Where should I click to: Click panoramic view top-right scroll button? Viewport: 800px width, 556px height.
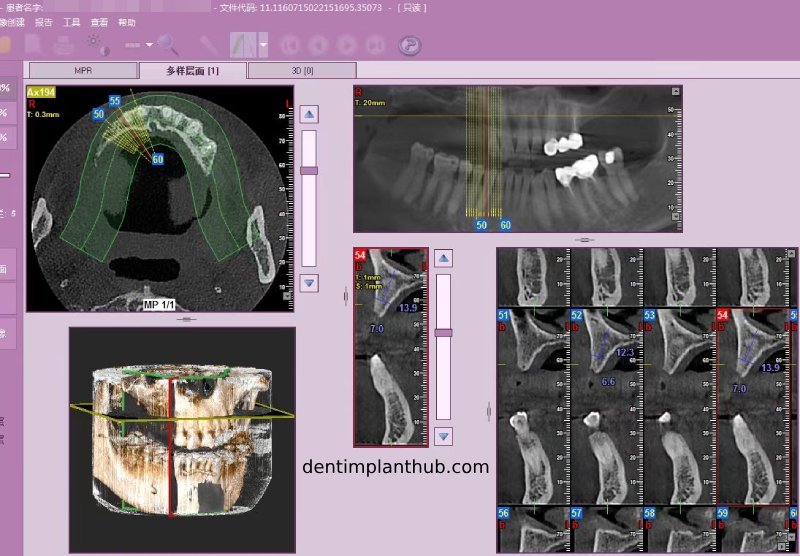coord(676,91)
